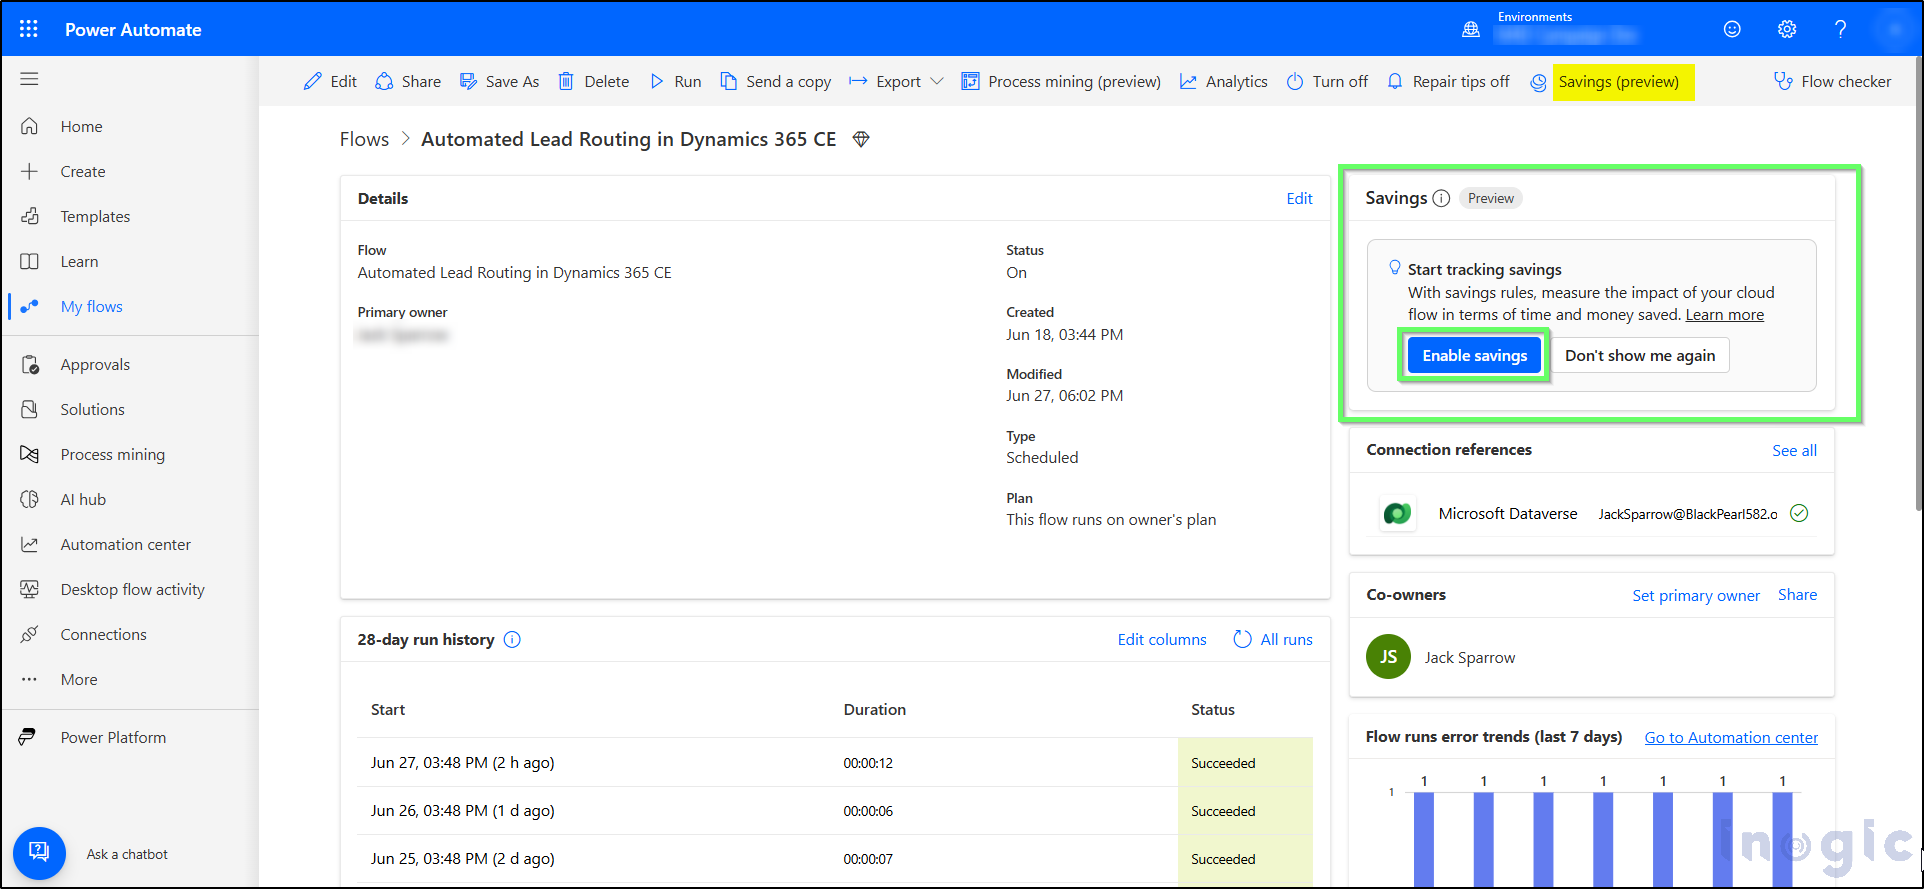Image resolution: width=1924 pixels, height=889 pixels.
Task: Click Edit columns in run history
Action: coord(1162,639)
